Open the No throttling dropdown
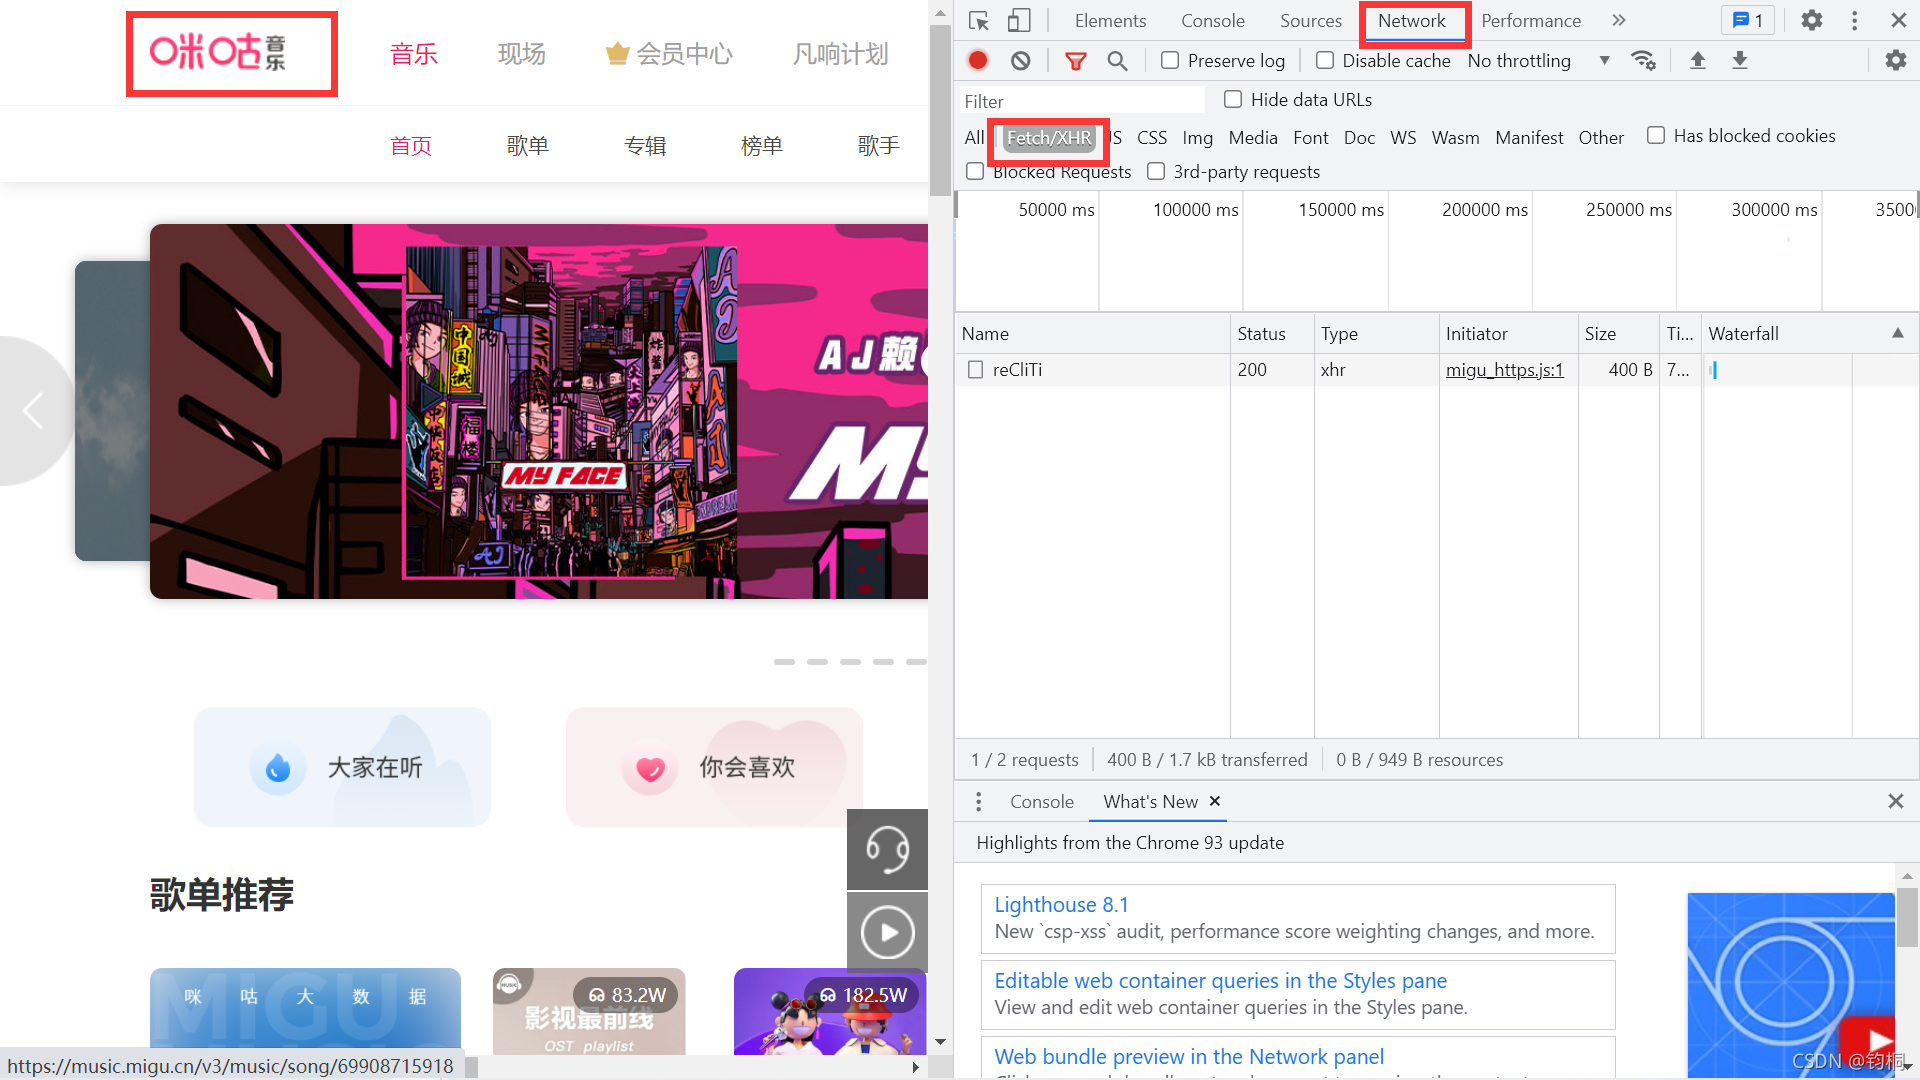This screenshot has height=1080, width=1920. tap(1538, 61)
